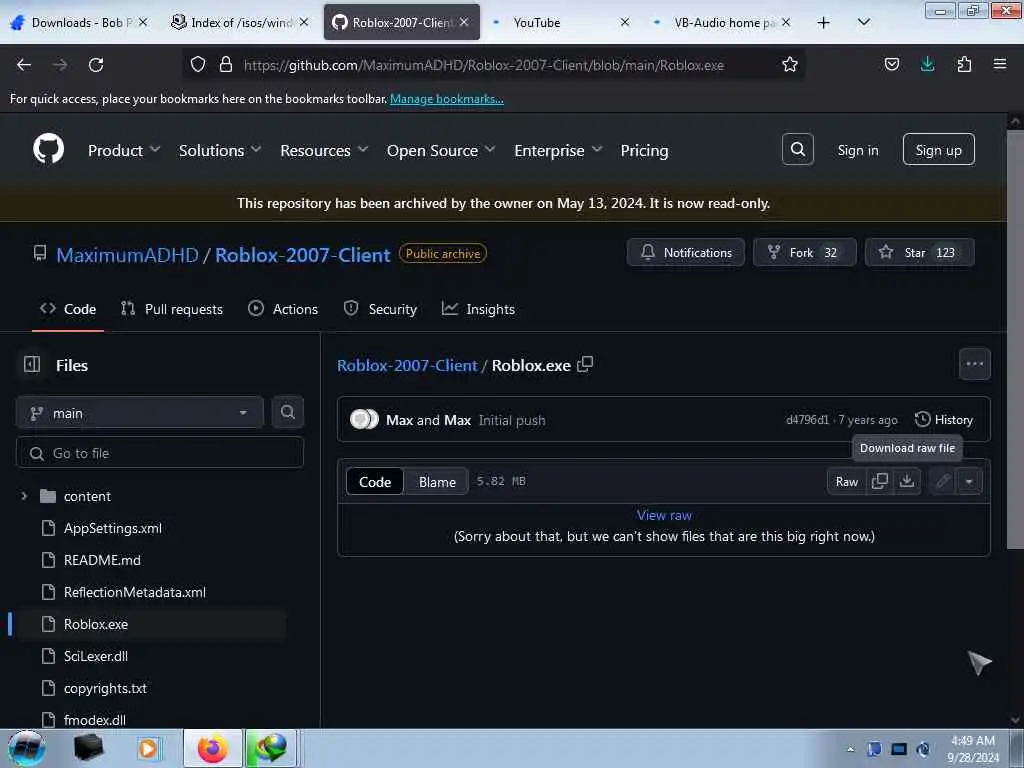Screen dimensions: 1024x768
Task: Click the Sign up button
Action: (x=938, y=150)
